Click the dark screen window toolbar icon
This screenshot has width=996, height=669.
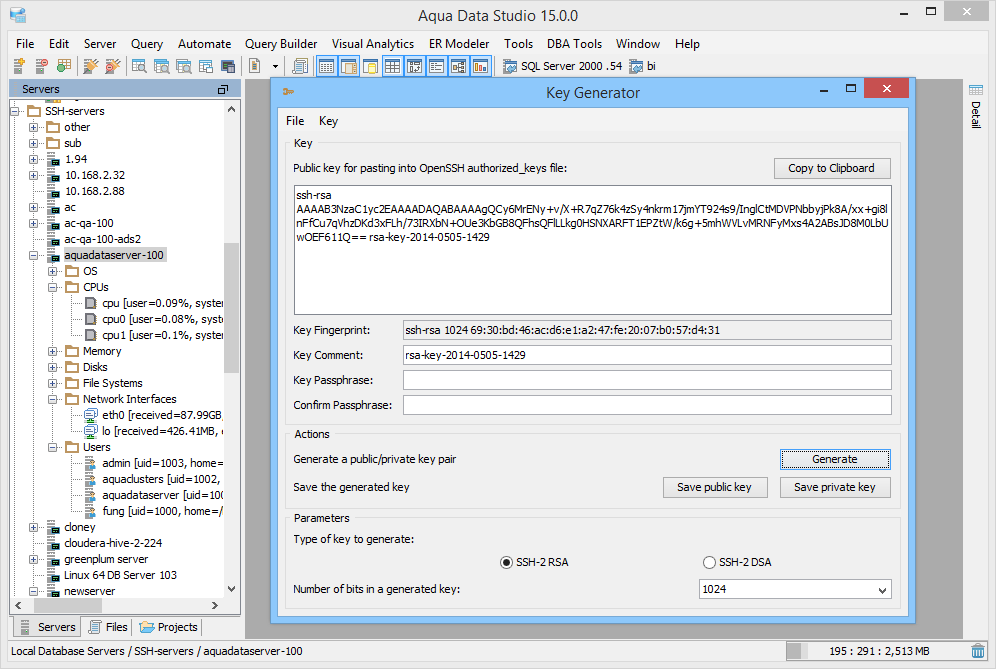[228, 65]
